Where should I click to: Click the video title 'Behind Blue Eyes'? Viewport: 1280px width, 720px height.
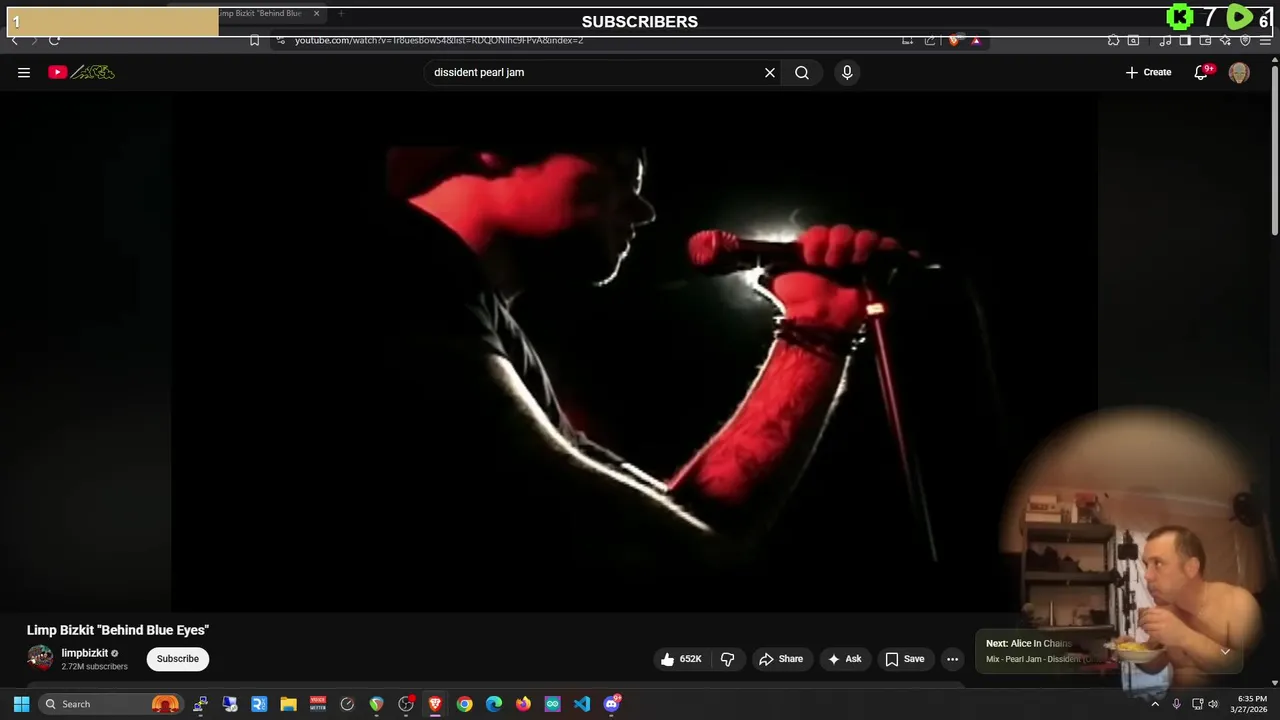click(x=118, y=630)
